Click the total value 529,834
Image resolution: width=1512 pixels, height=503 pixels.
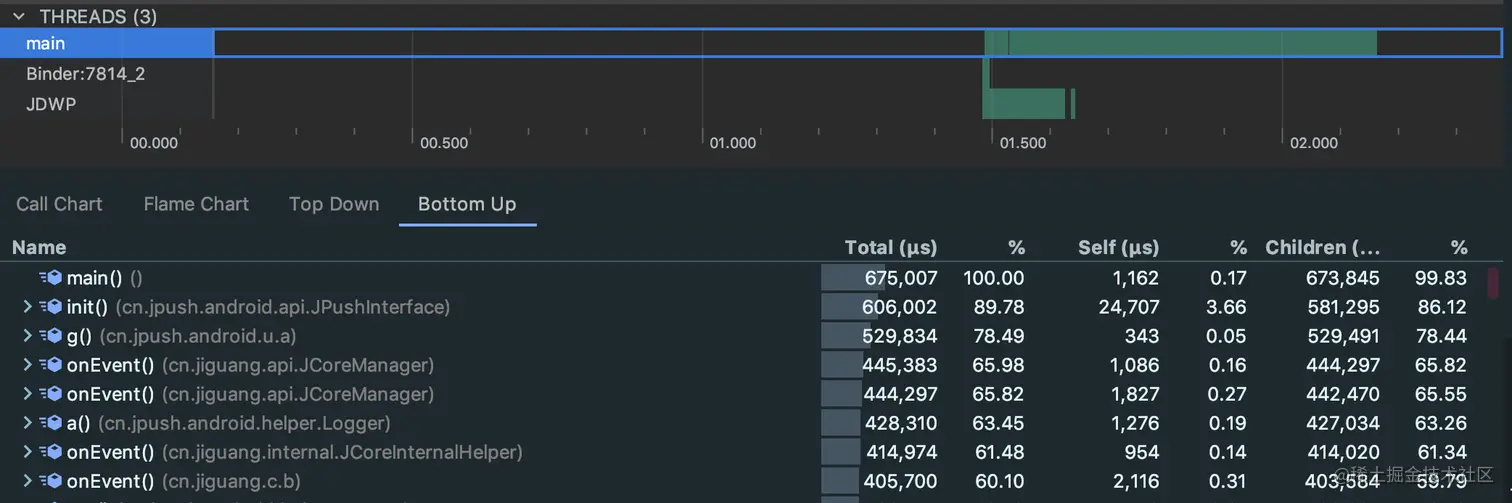point(900,336)
